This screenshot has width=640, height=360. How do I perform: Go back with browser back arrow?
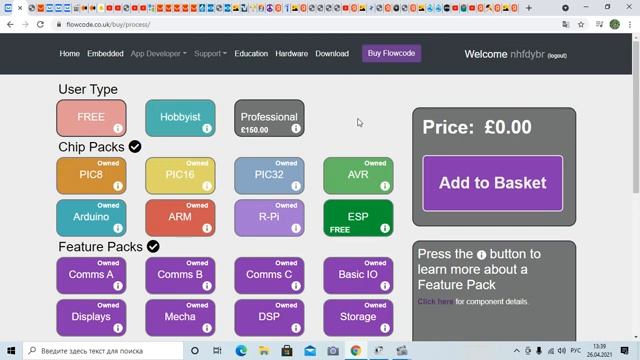coord(10,24)
